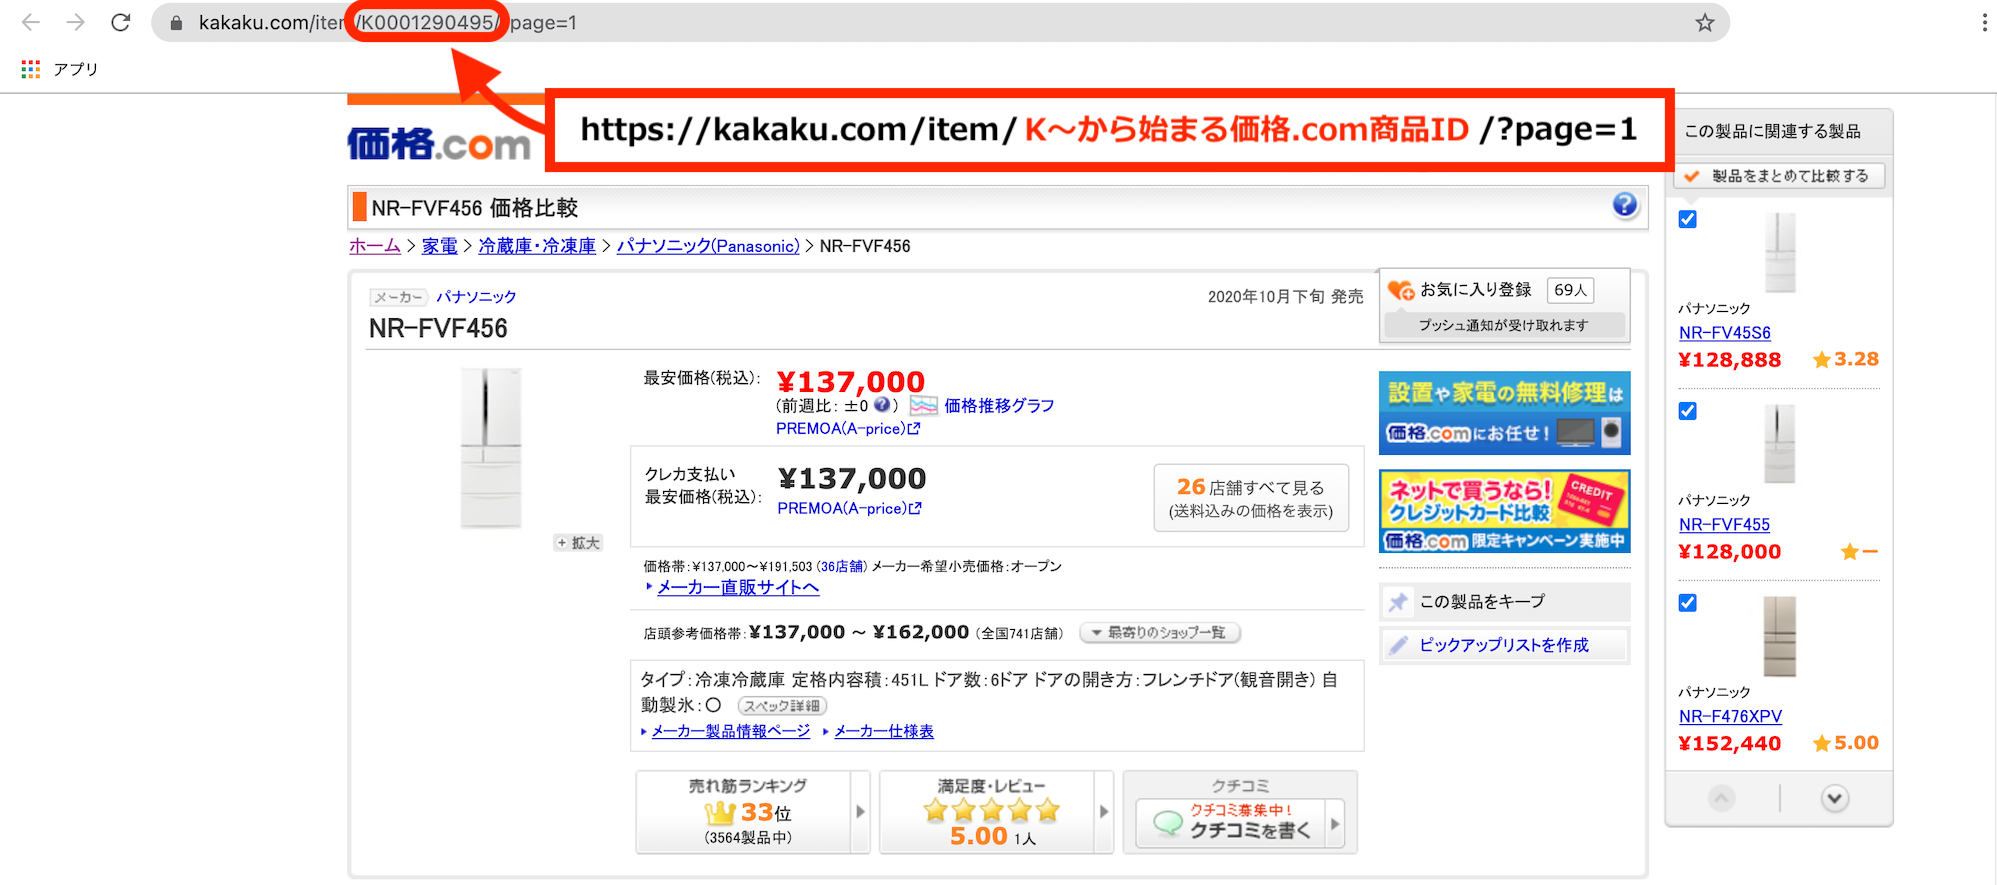
Task: Click the five-star satisfaction review rating
Action: pos(991,811)
